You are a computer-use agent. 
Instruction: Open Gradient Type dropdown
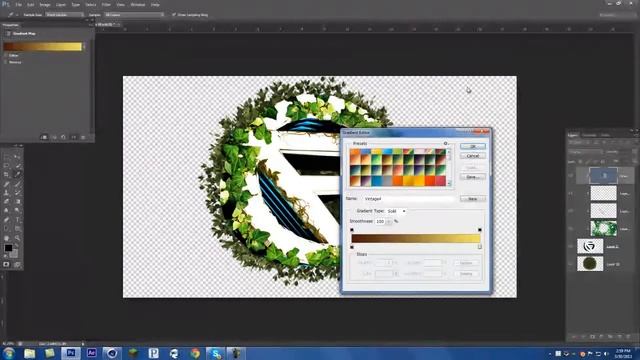coord(396,211)
